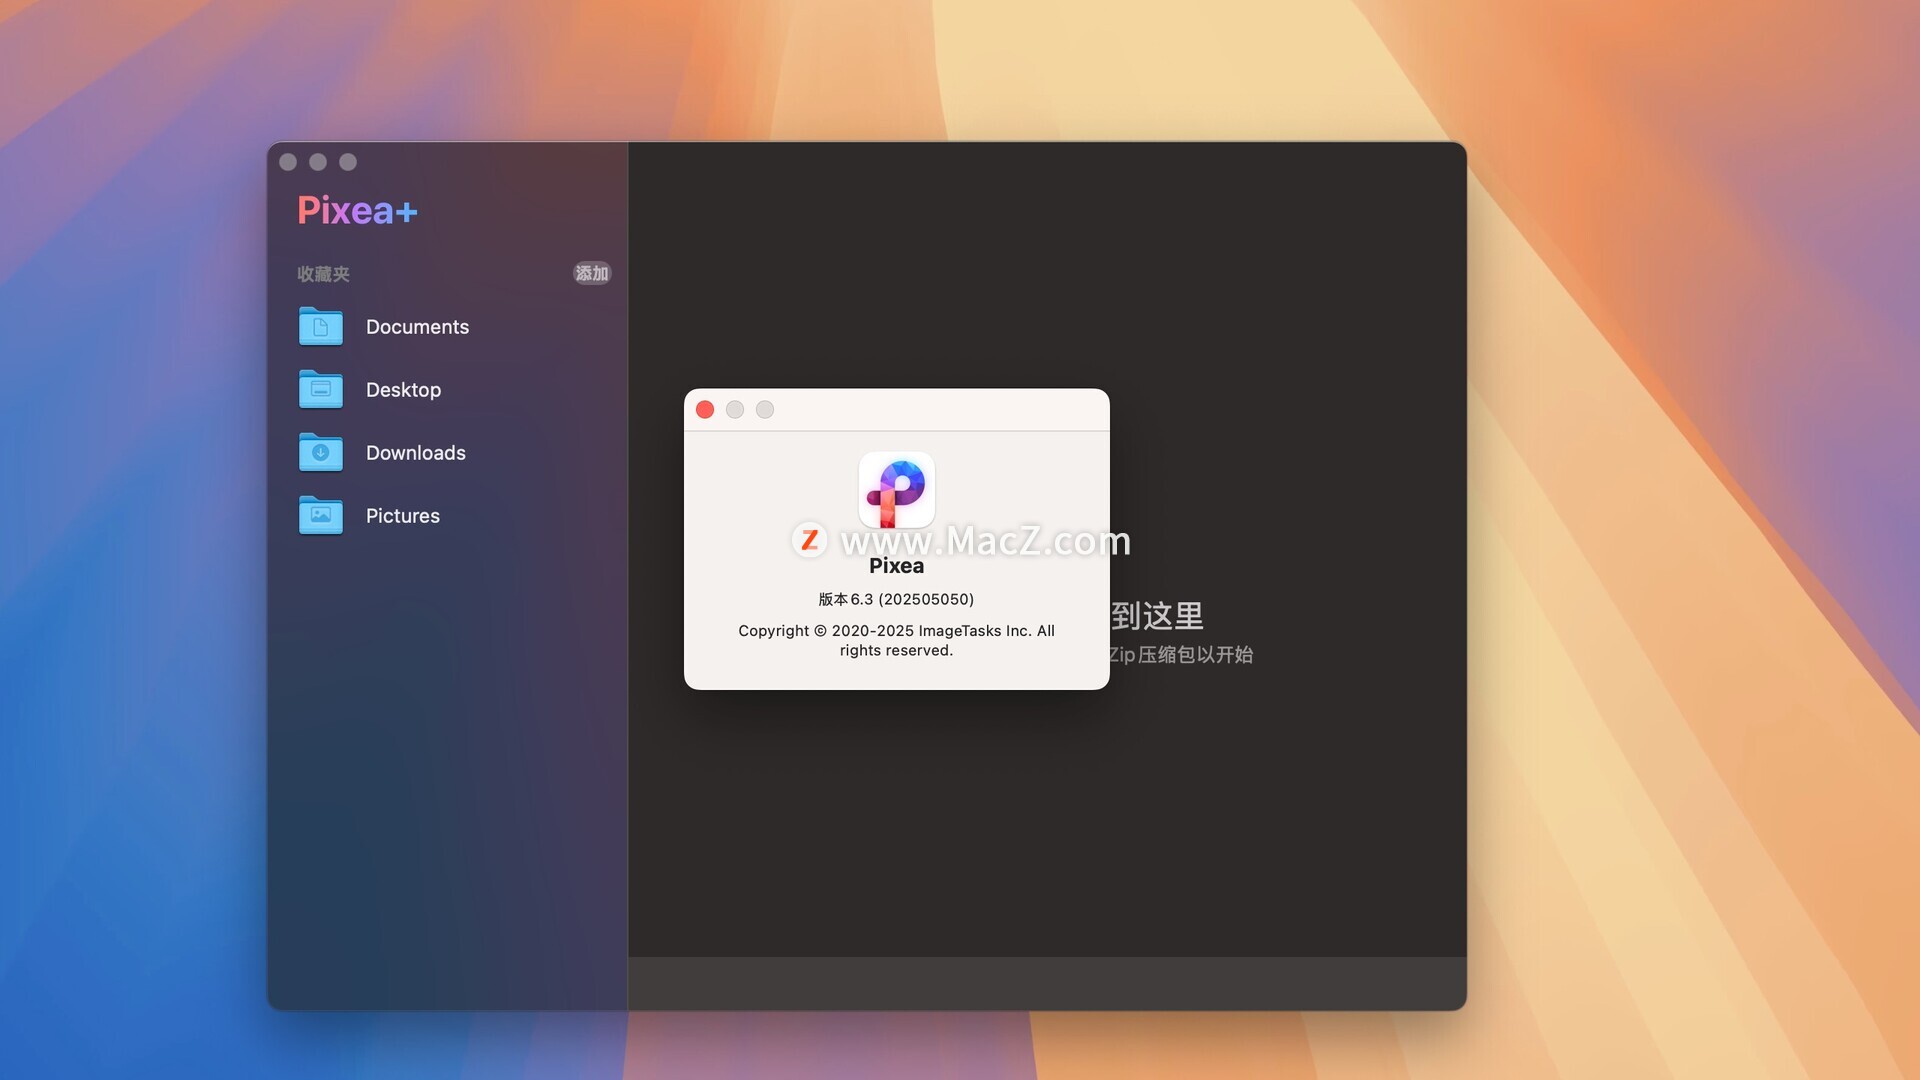Click the gray zoom button of Pixea+ main window
The image size is (1920, 1080).
click(x=348, y=162)
